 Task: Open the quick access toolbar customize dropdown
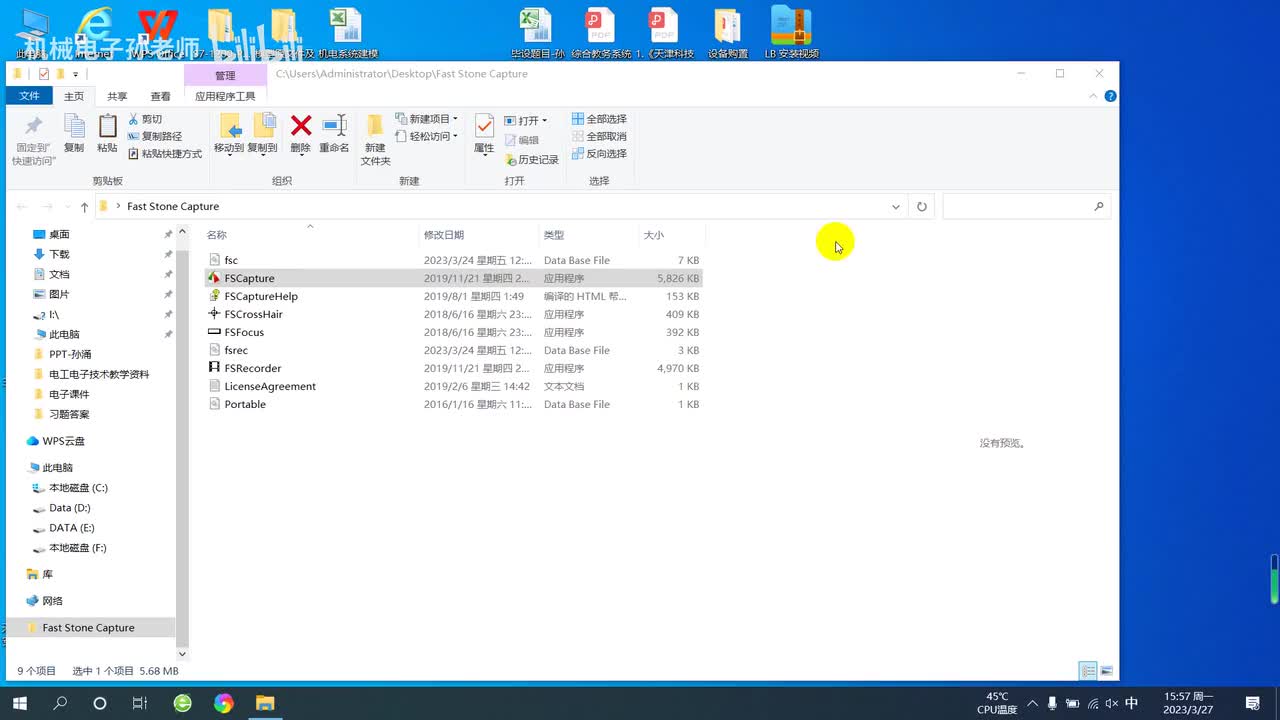[x=75, y=74]
